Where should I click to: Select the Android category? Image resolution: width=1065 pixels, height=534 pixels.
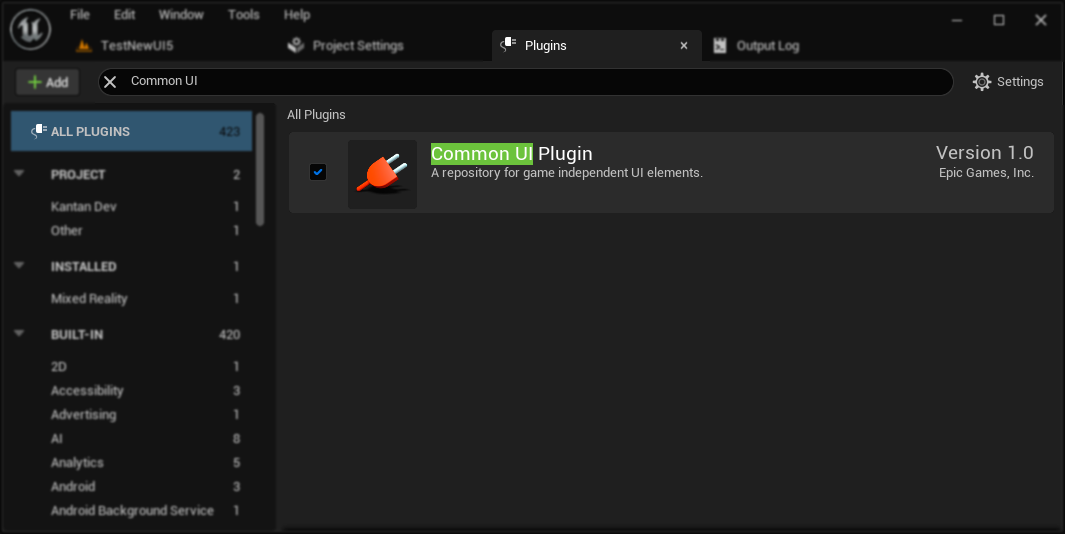tap(132, 486)
